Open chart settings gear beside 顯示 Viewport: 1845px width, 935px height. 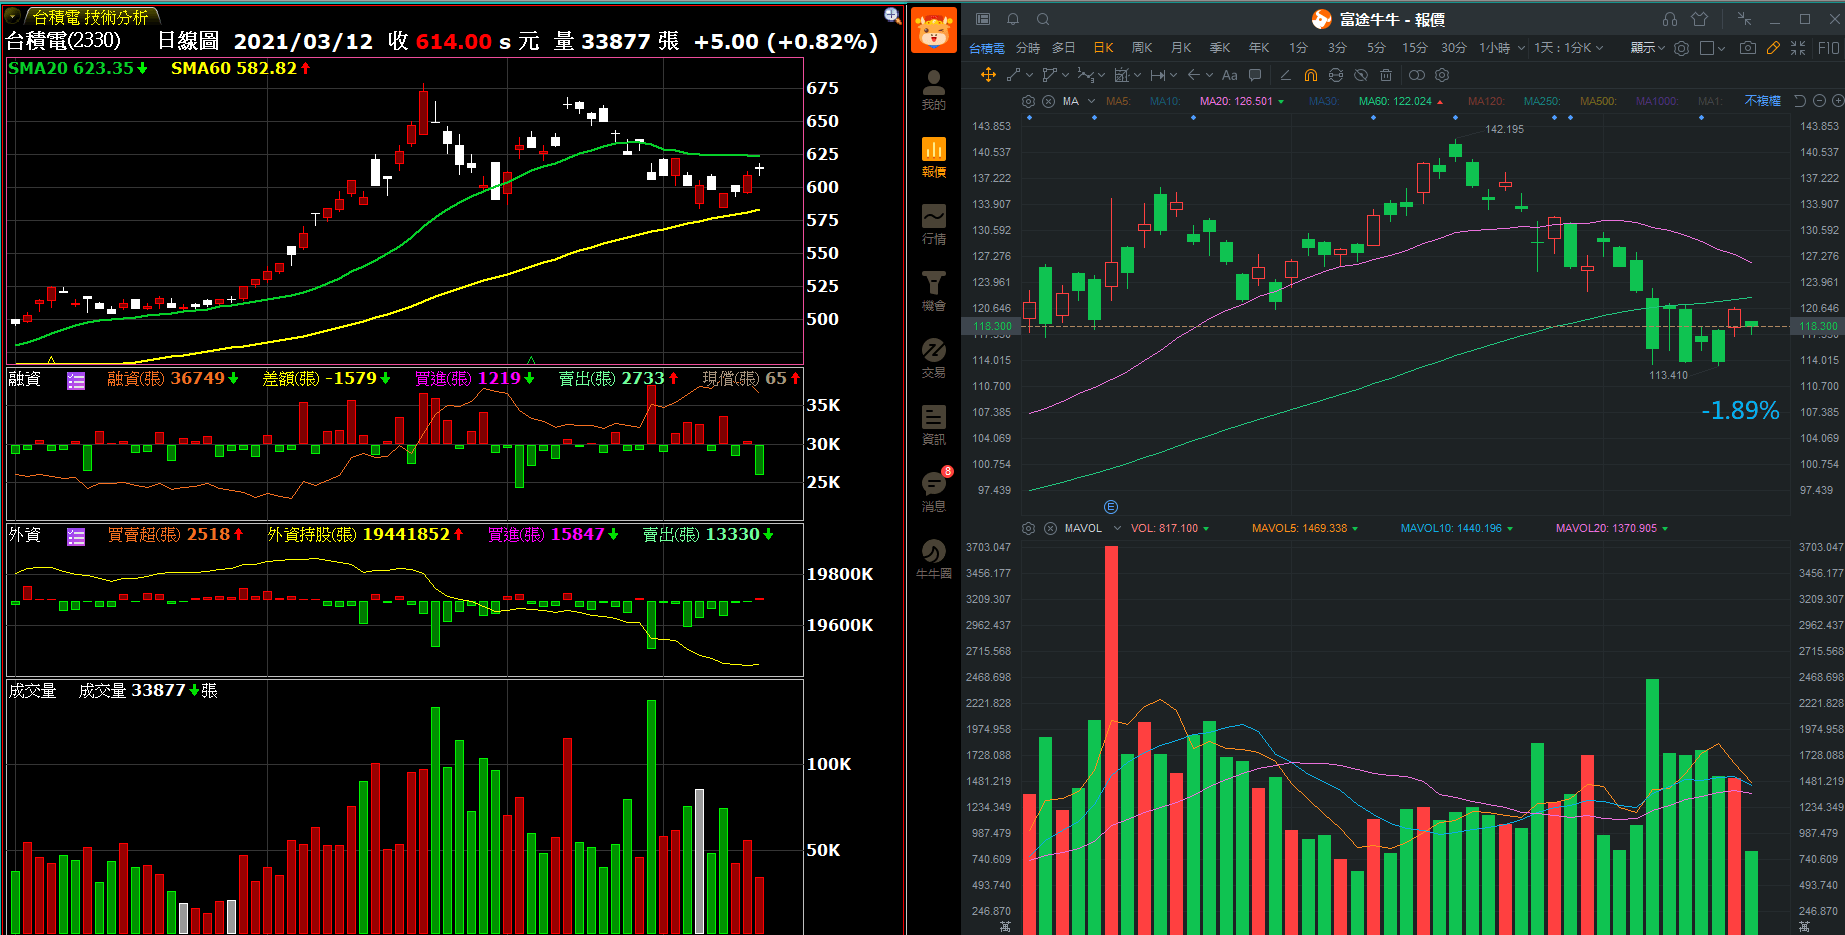point(1682,48)
